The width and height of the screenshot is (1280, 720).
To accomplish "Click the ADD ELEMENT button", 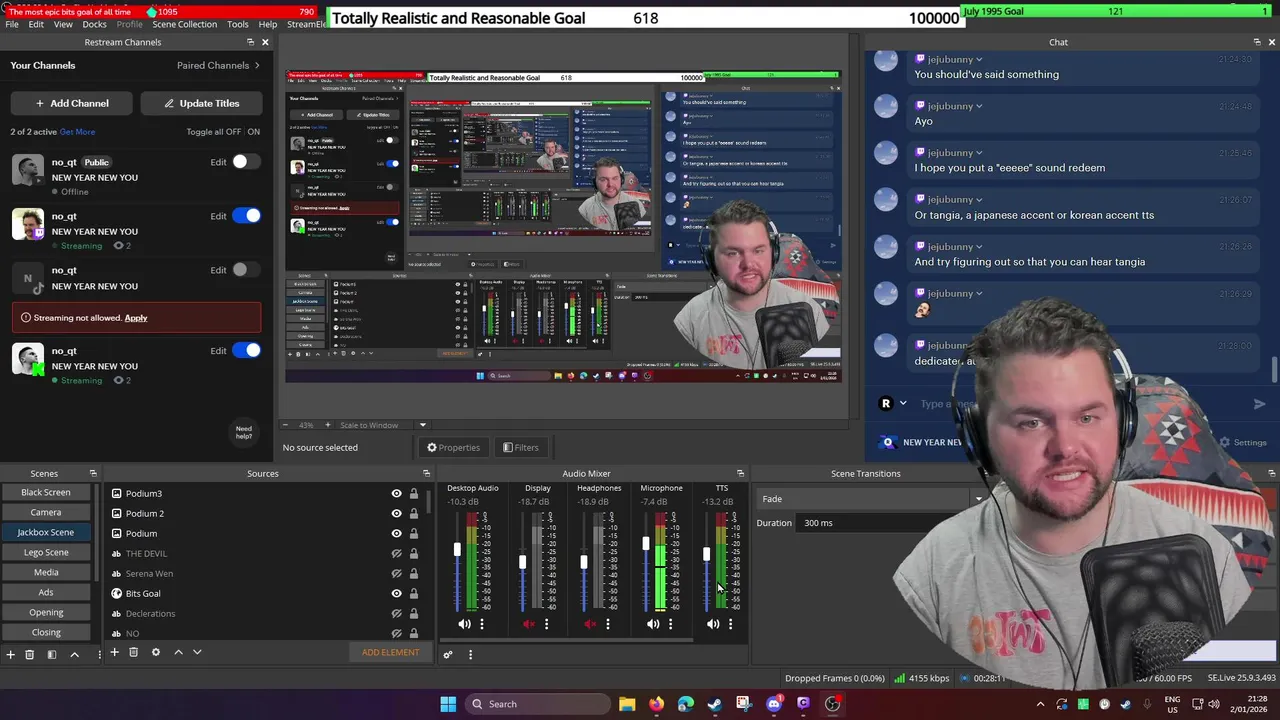I will coord(390,652).
